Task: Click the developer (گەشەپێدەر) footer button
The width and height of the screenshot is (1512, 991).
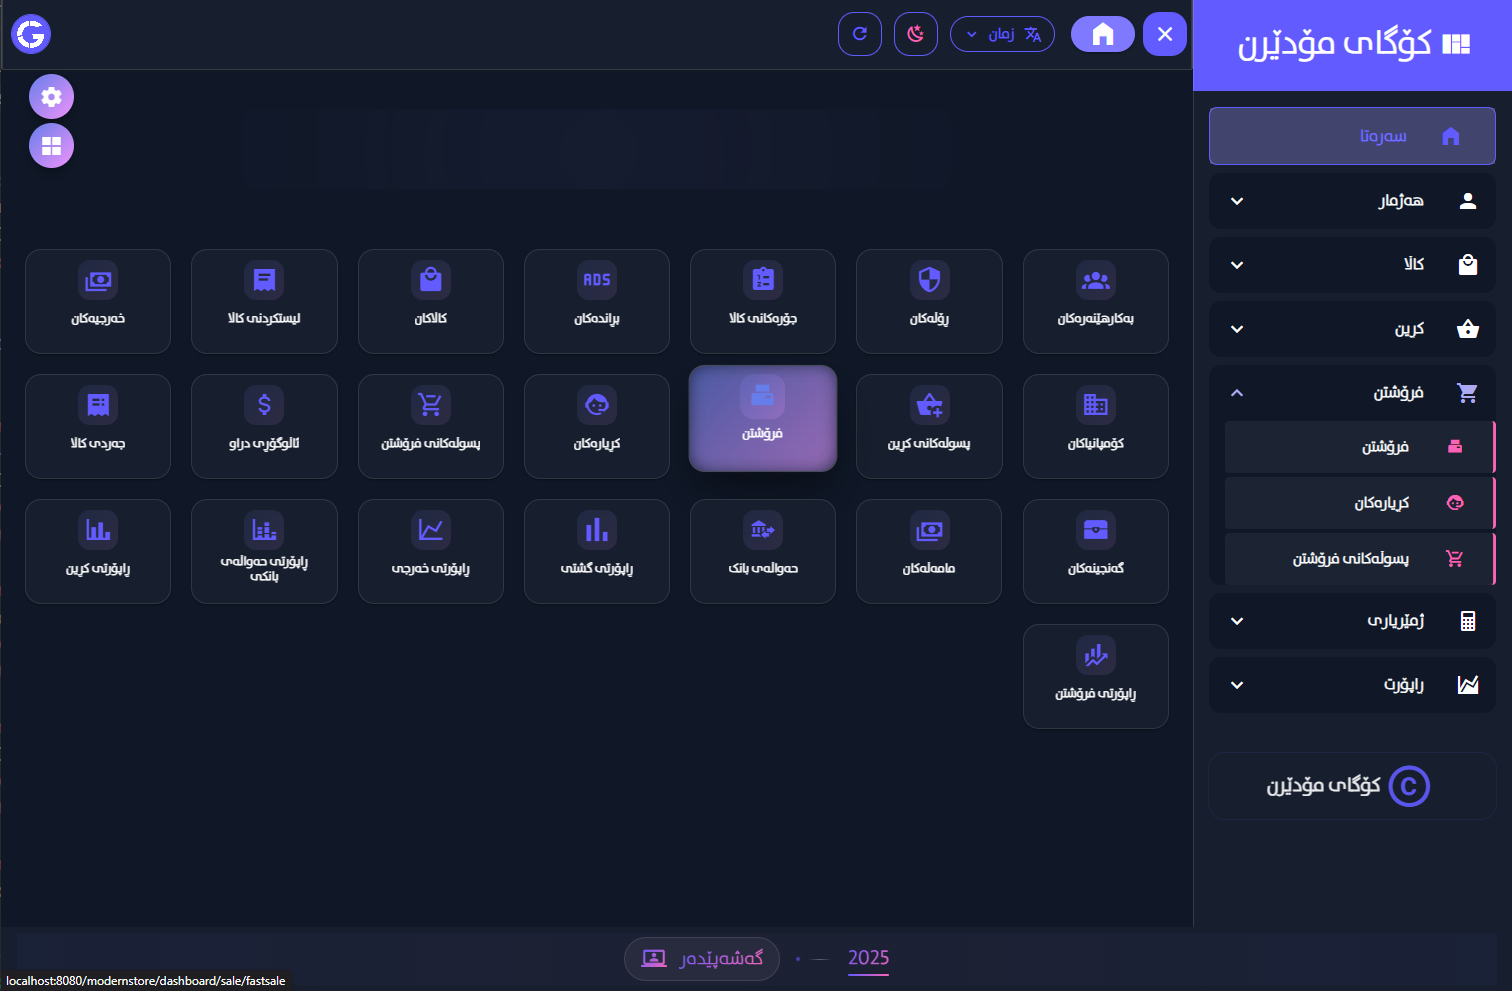Action: pyautogui.click(x=702, y=959)
